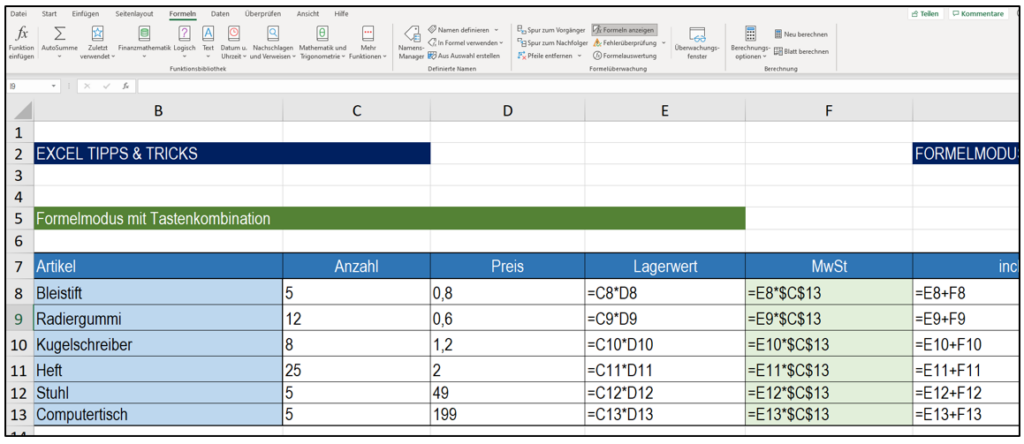This screenshot has width=1024, height=444.
Task: Open the Hilfe tab
Action: pos(341,13)
